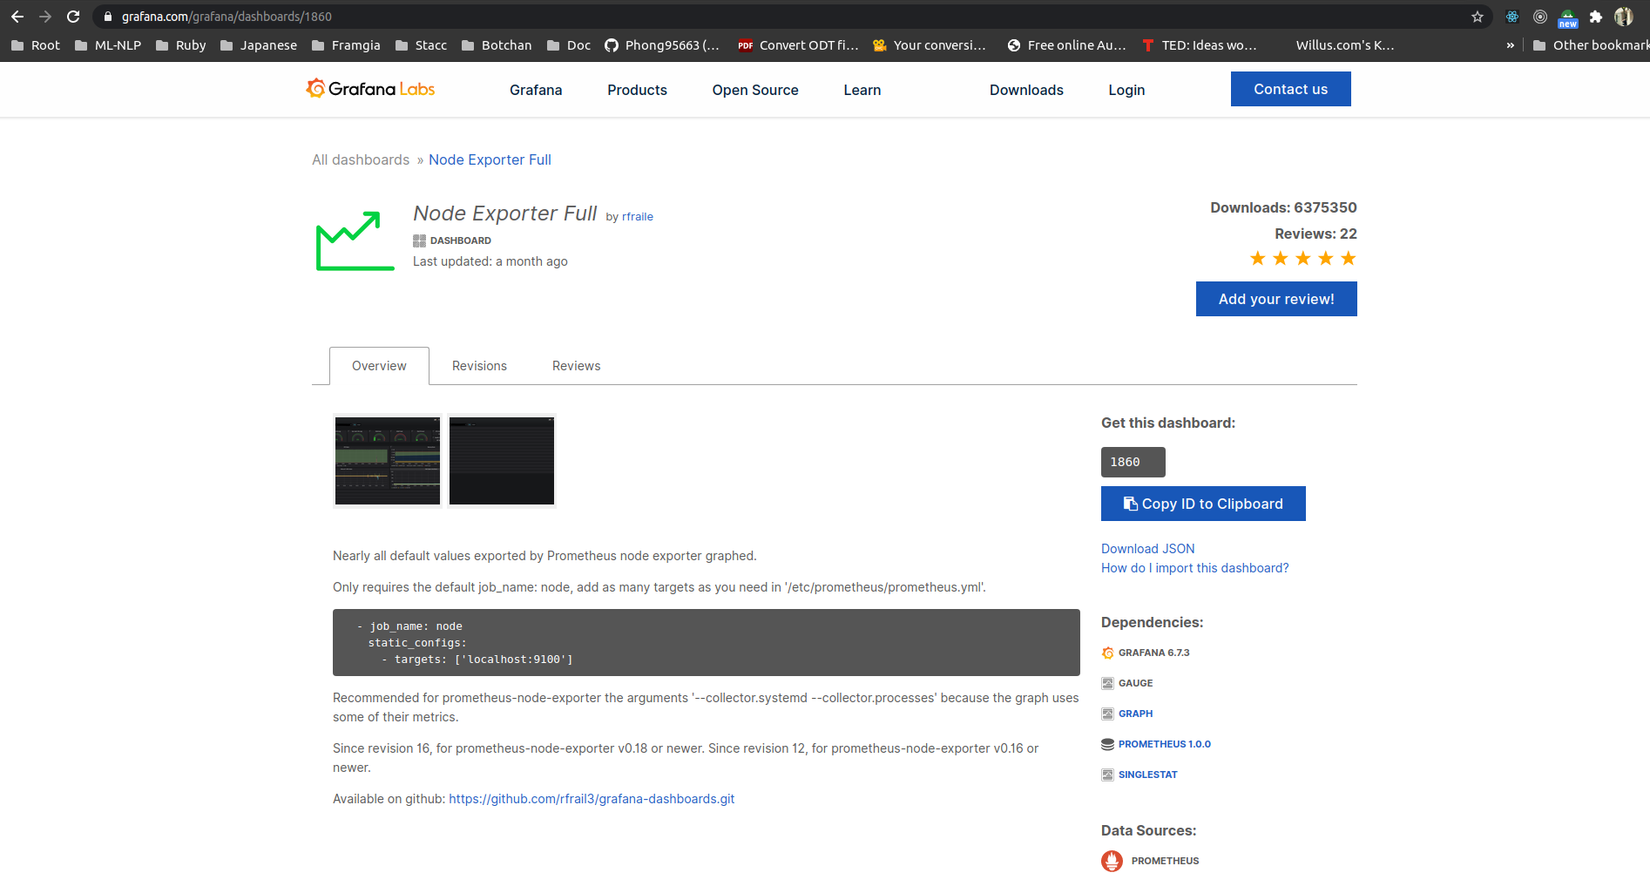This screenshot has height=873, width=1650.
Task: Open the second dark screenshot thumbnail
Action: (x=501, y=461)
